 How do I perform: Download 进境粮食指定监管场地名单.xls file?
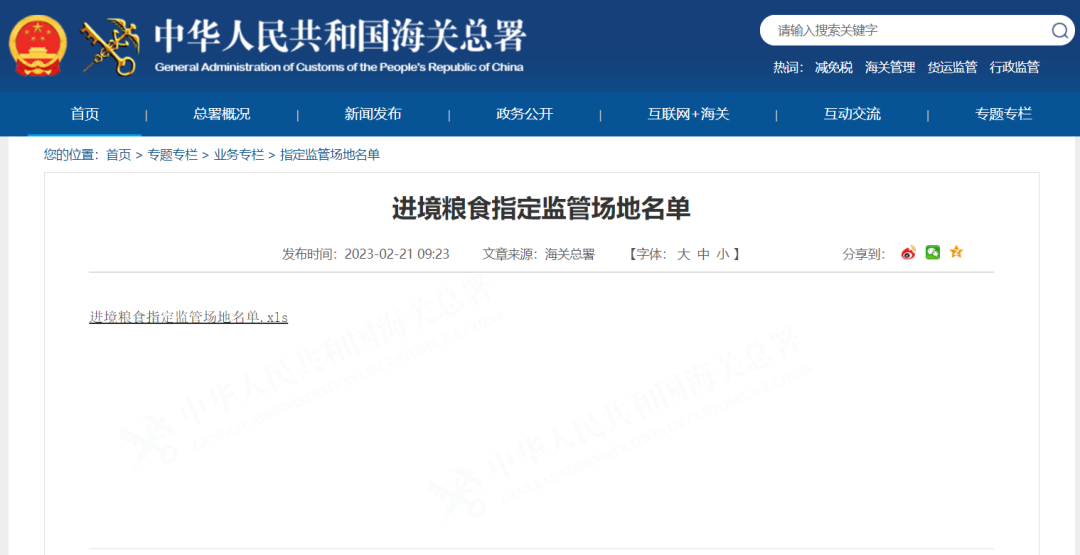click(188, 317)
